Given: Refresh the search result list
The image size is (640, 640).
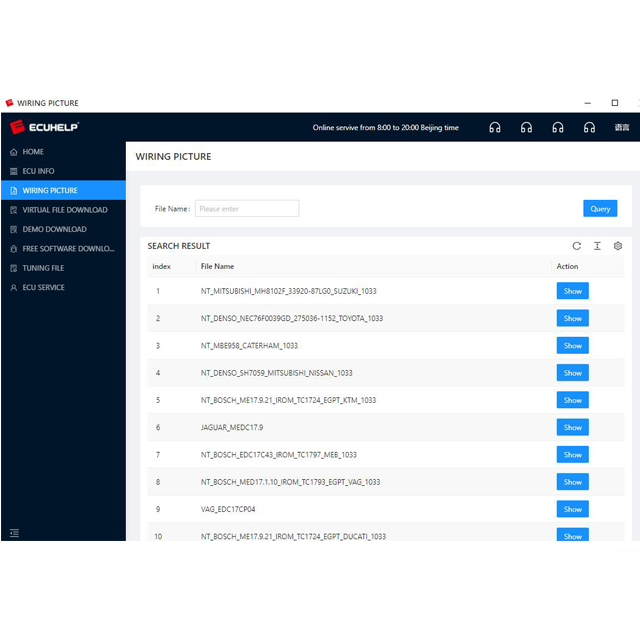Looking at the screenshot, I should point(576,246).
